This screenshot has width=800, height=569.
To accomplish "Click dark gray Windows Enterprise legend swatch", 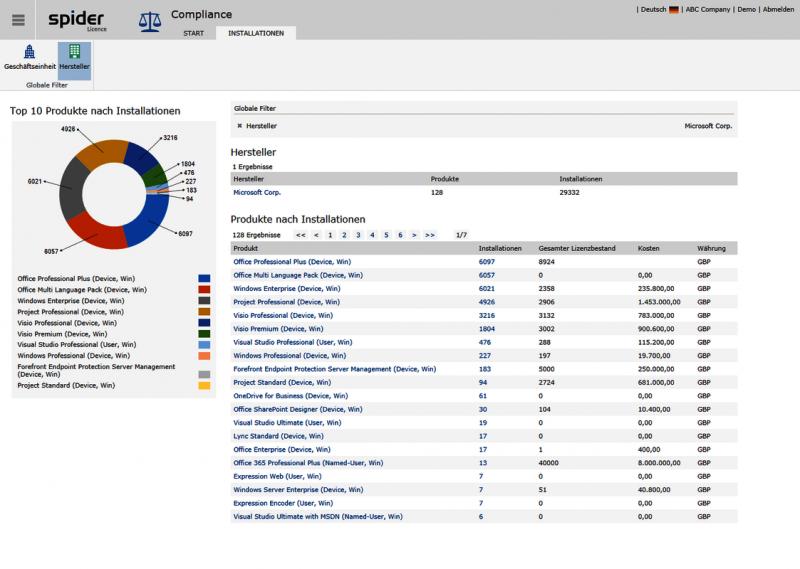I will point(204,301).
